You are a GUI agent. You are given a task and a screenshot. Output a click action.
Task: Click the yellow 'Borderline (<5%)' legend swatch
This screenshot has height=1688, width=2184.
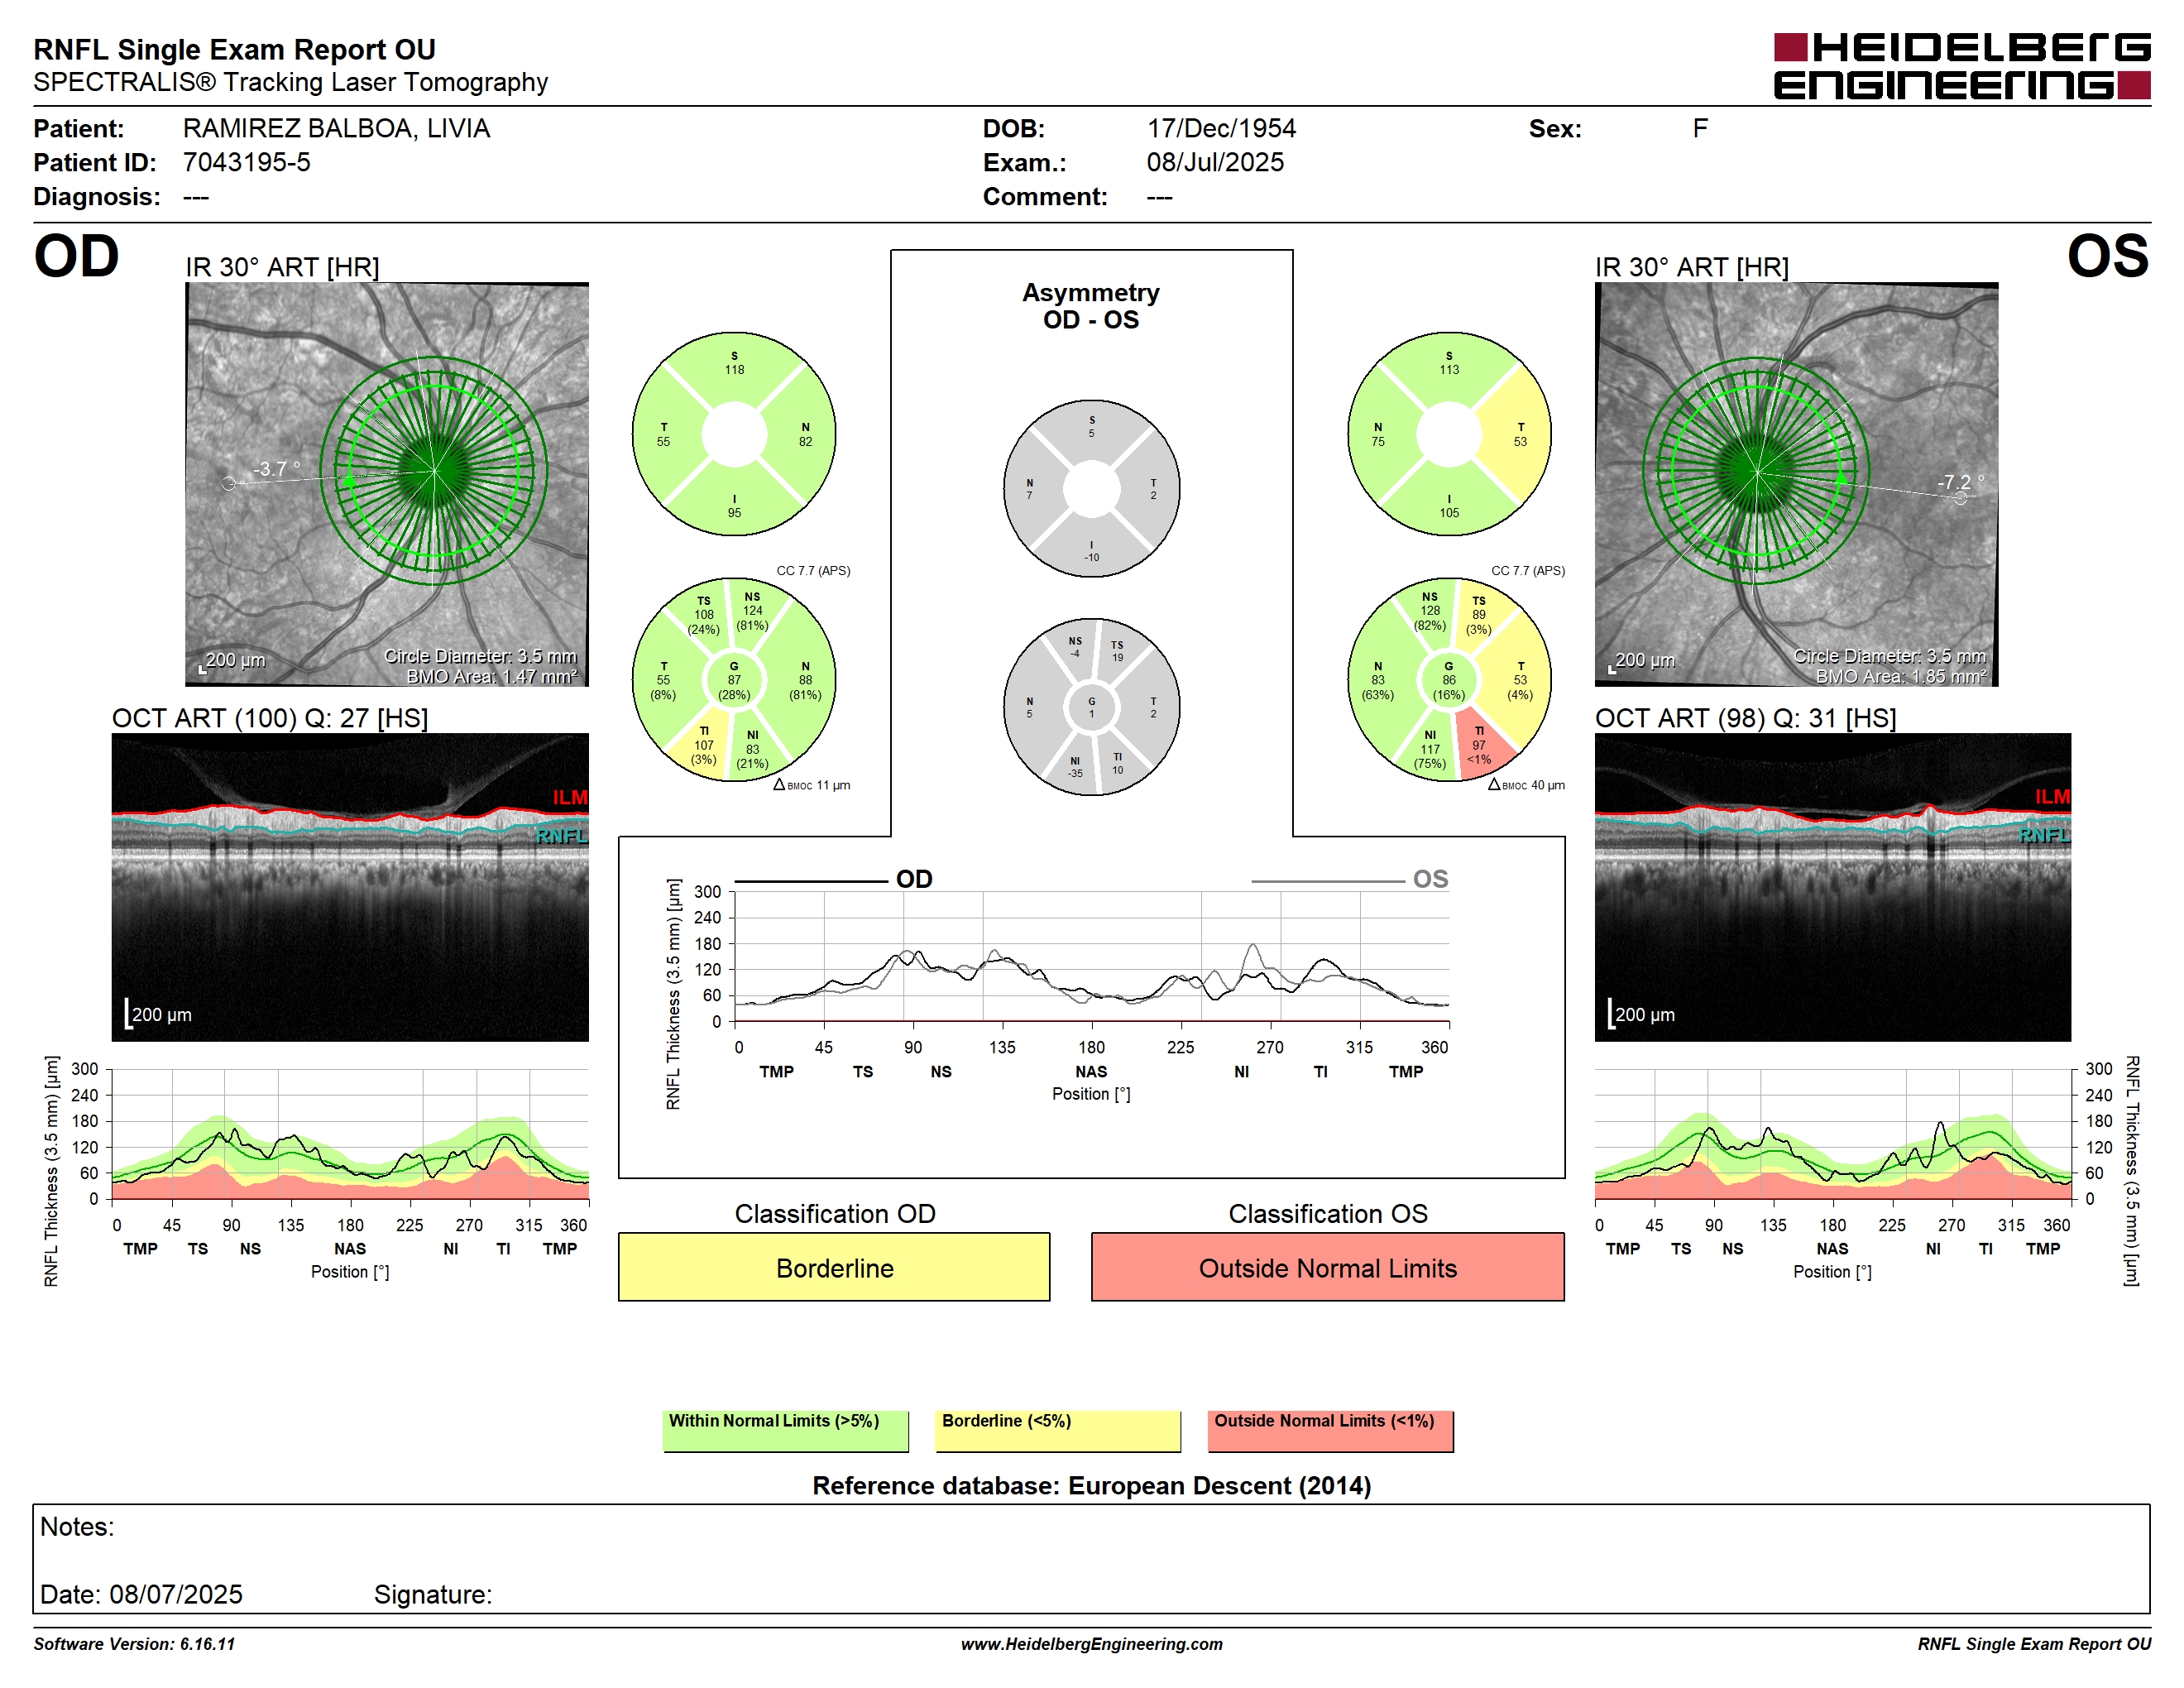[x=1058, y=1431]
